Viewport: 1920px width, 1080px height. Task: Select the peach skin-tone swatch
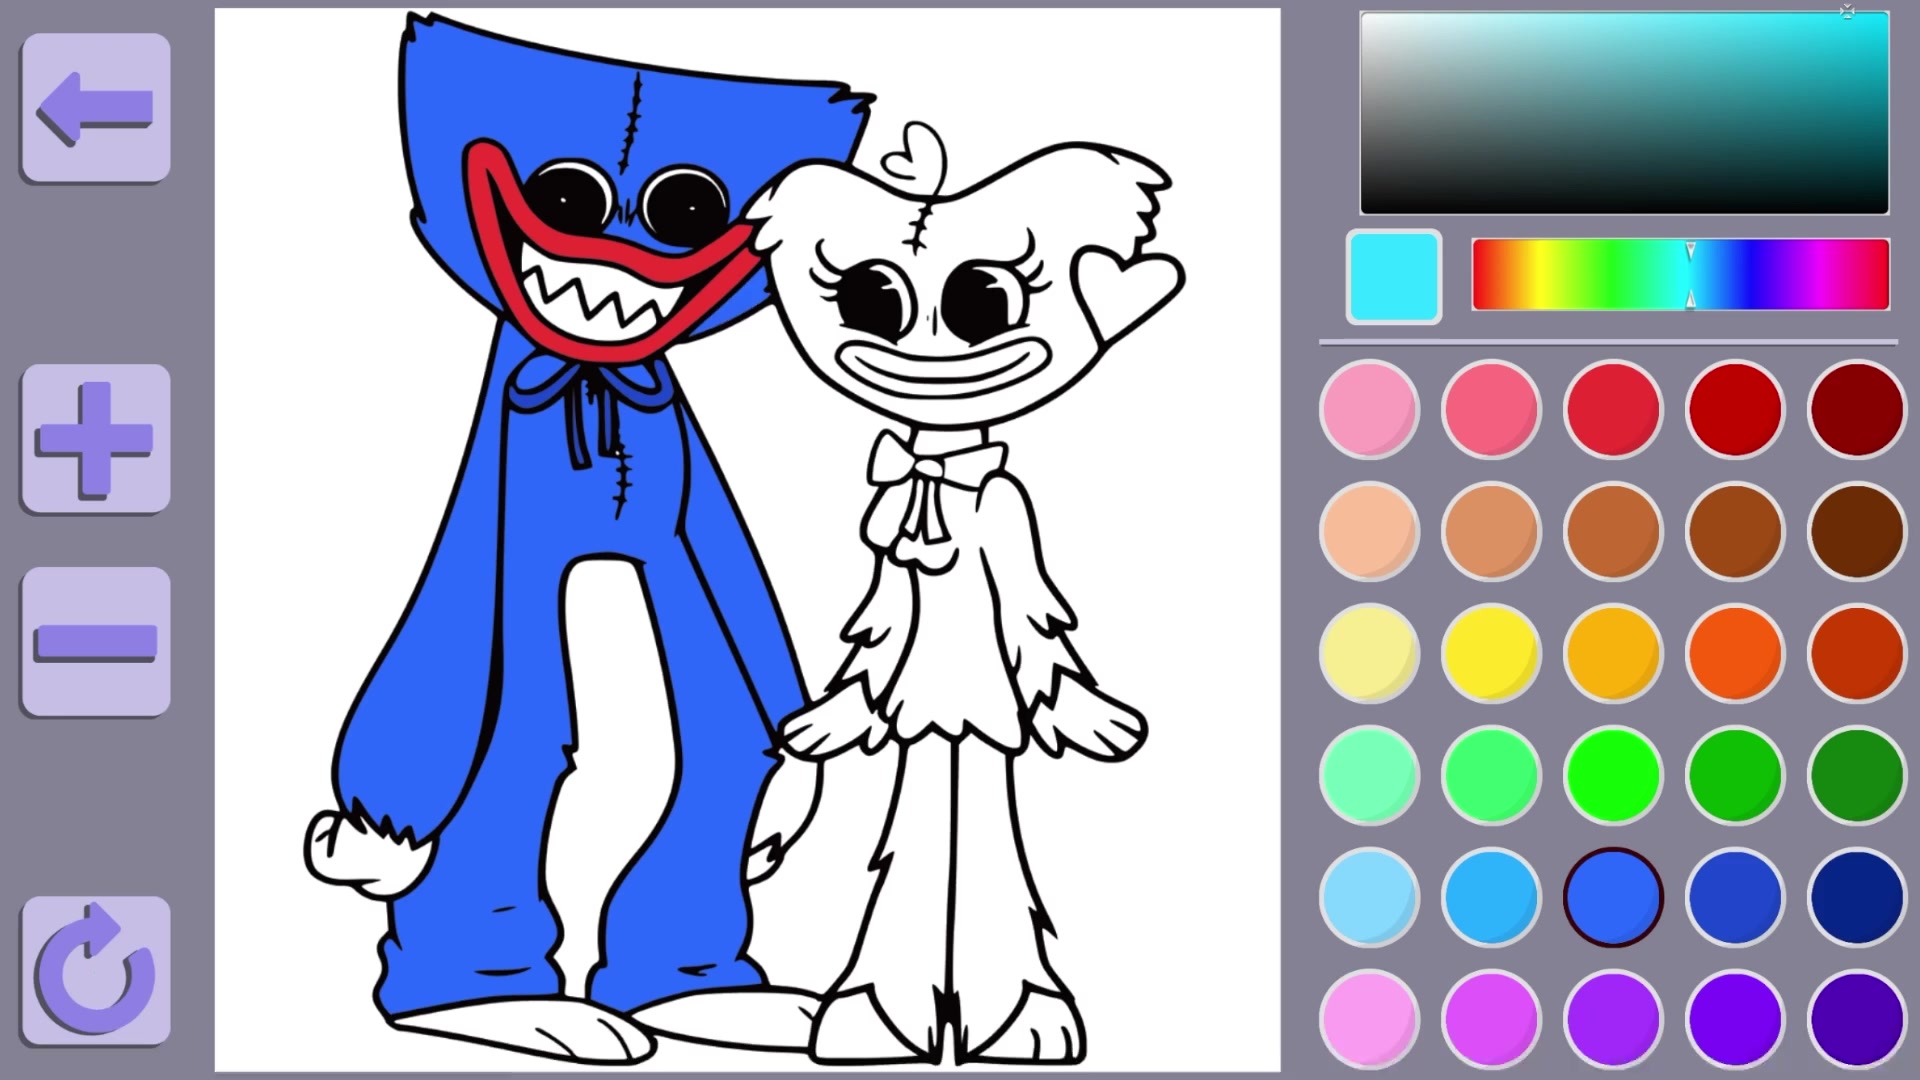(1369, 532)
